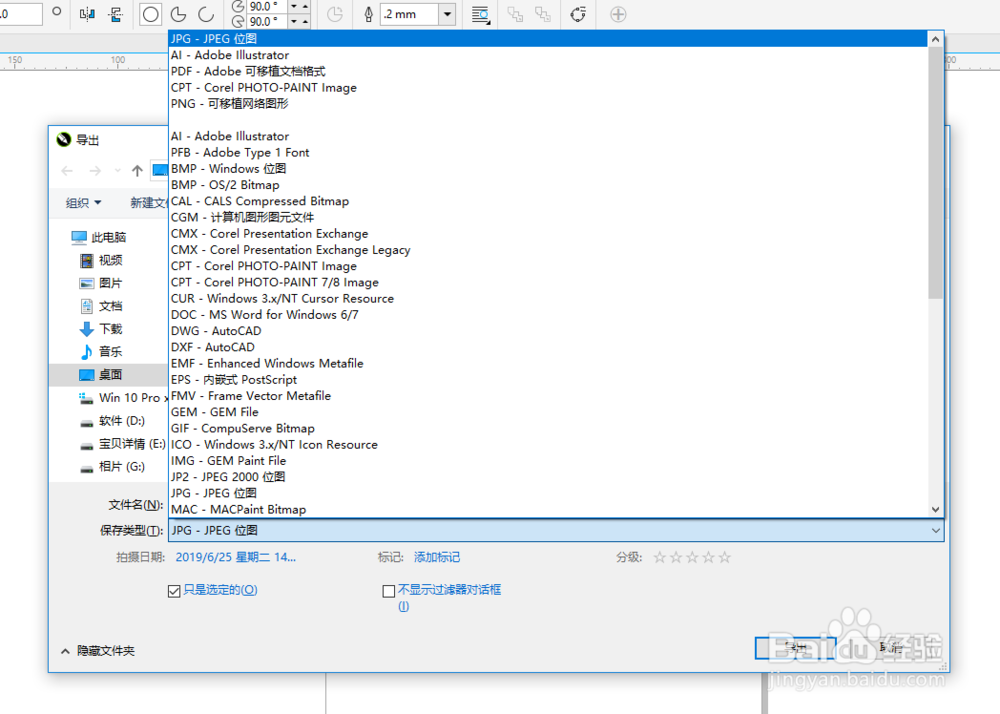Click the outline width pen icon
1000x714 pixels.
[368, 14]
